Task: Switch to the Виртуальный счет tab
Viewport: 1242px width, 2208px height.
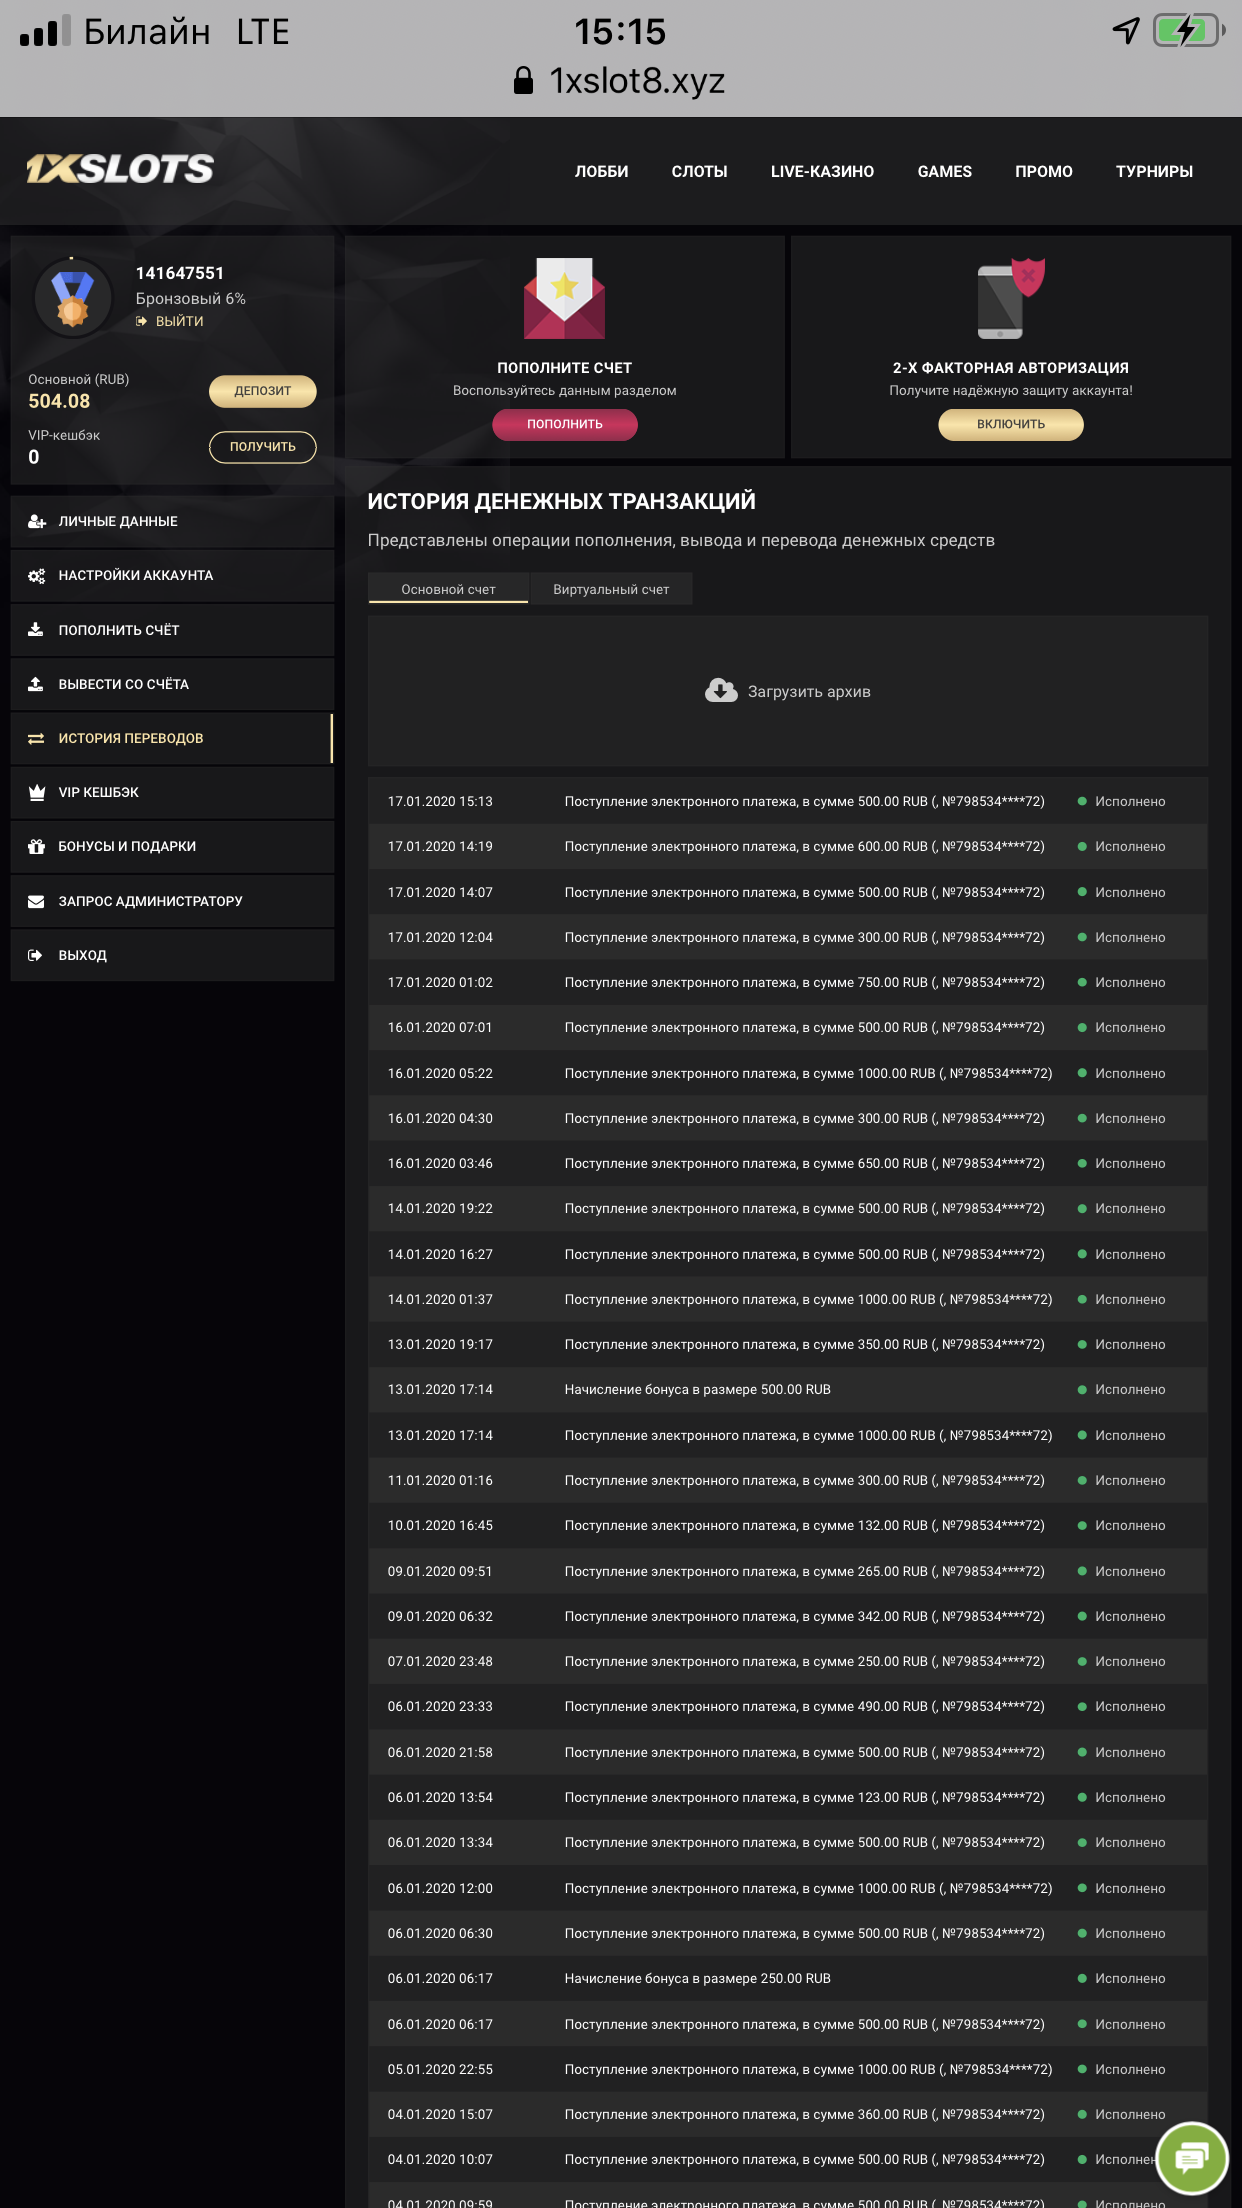Action: pos(611,589)
